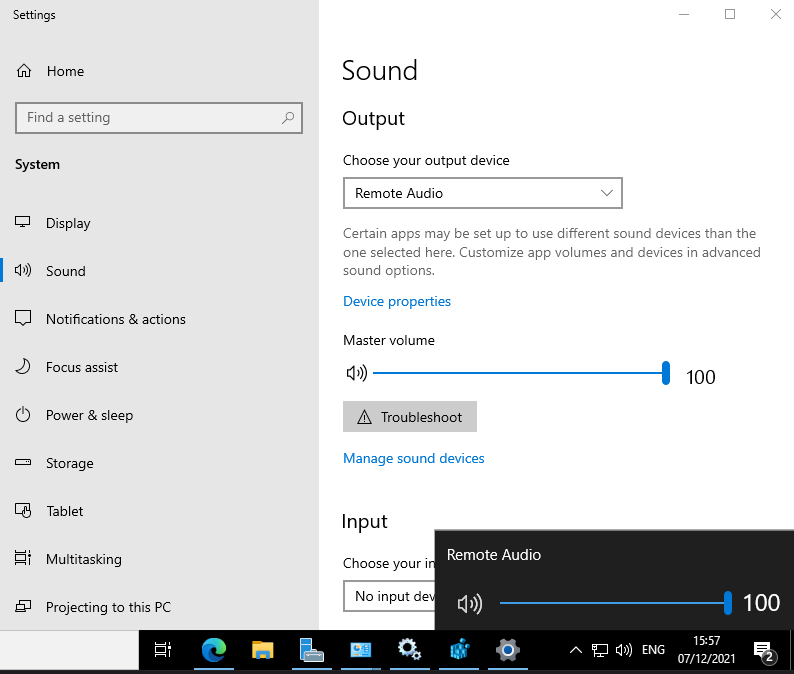Open the Storage settings section
The height and width of the screenshot is (674, 794).
[69, 463]
